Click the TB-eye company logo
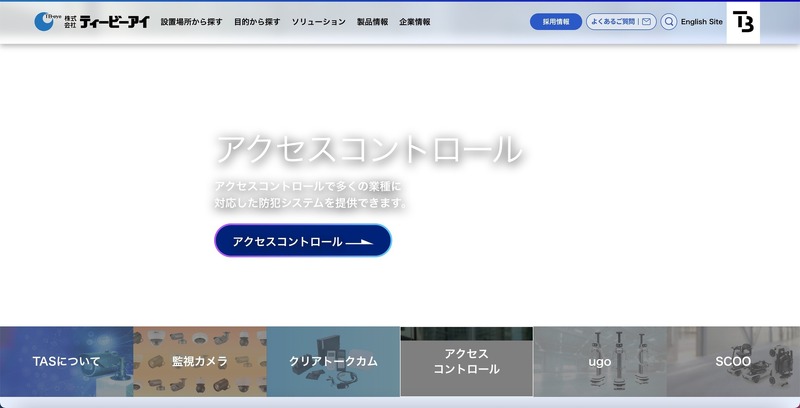 pyautogui.click(x=91, y=21)
